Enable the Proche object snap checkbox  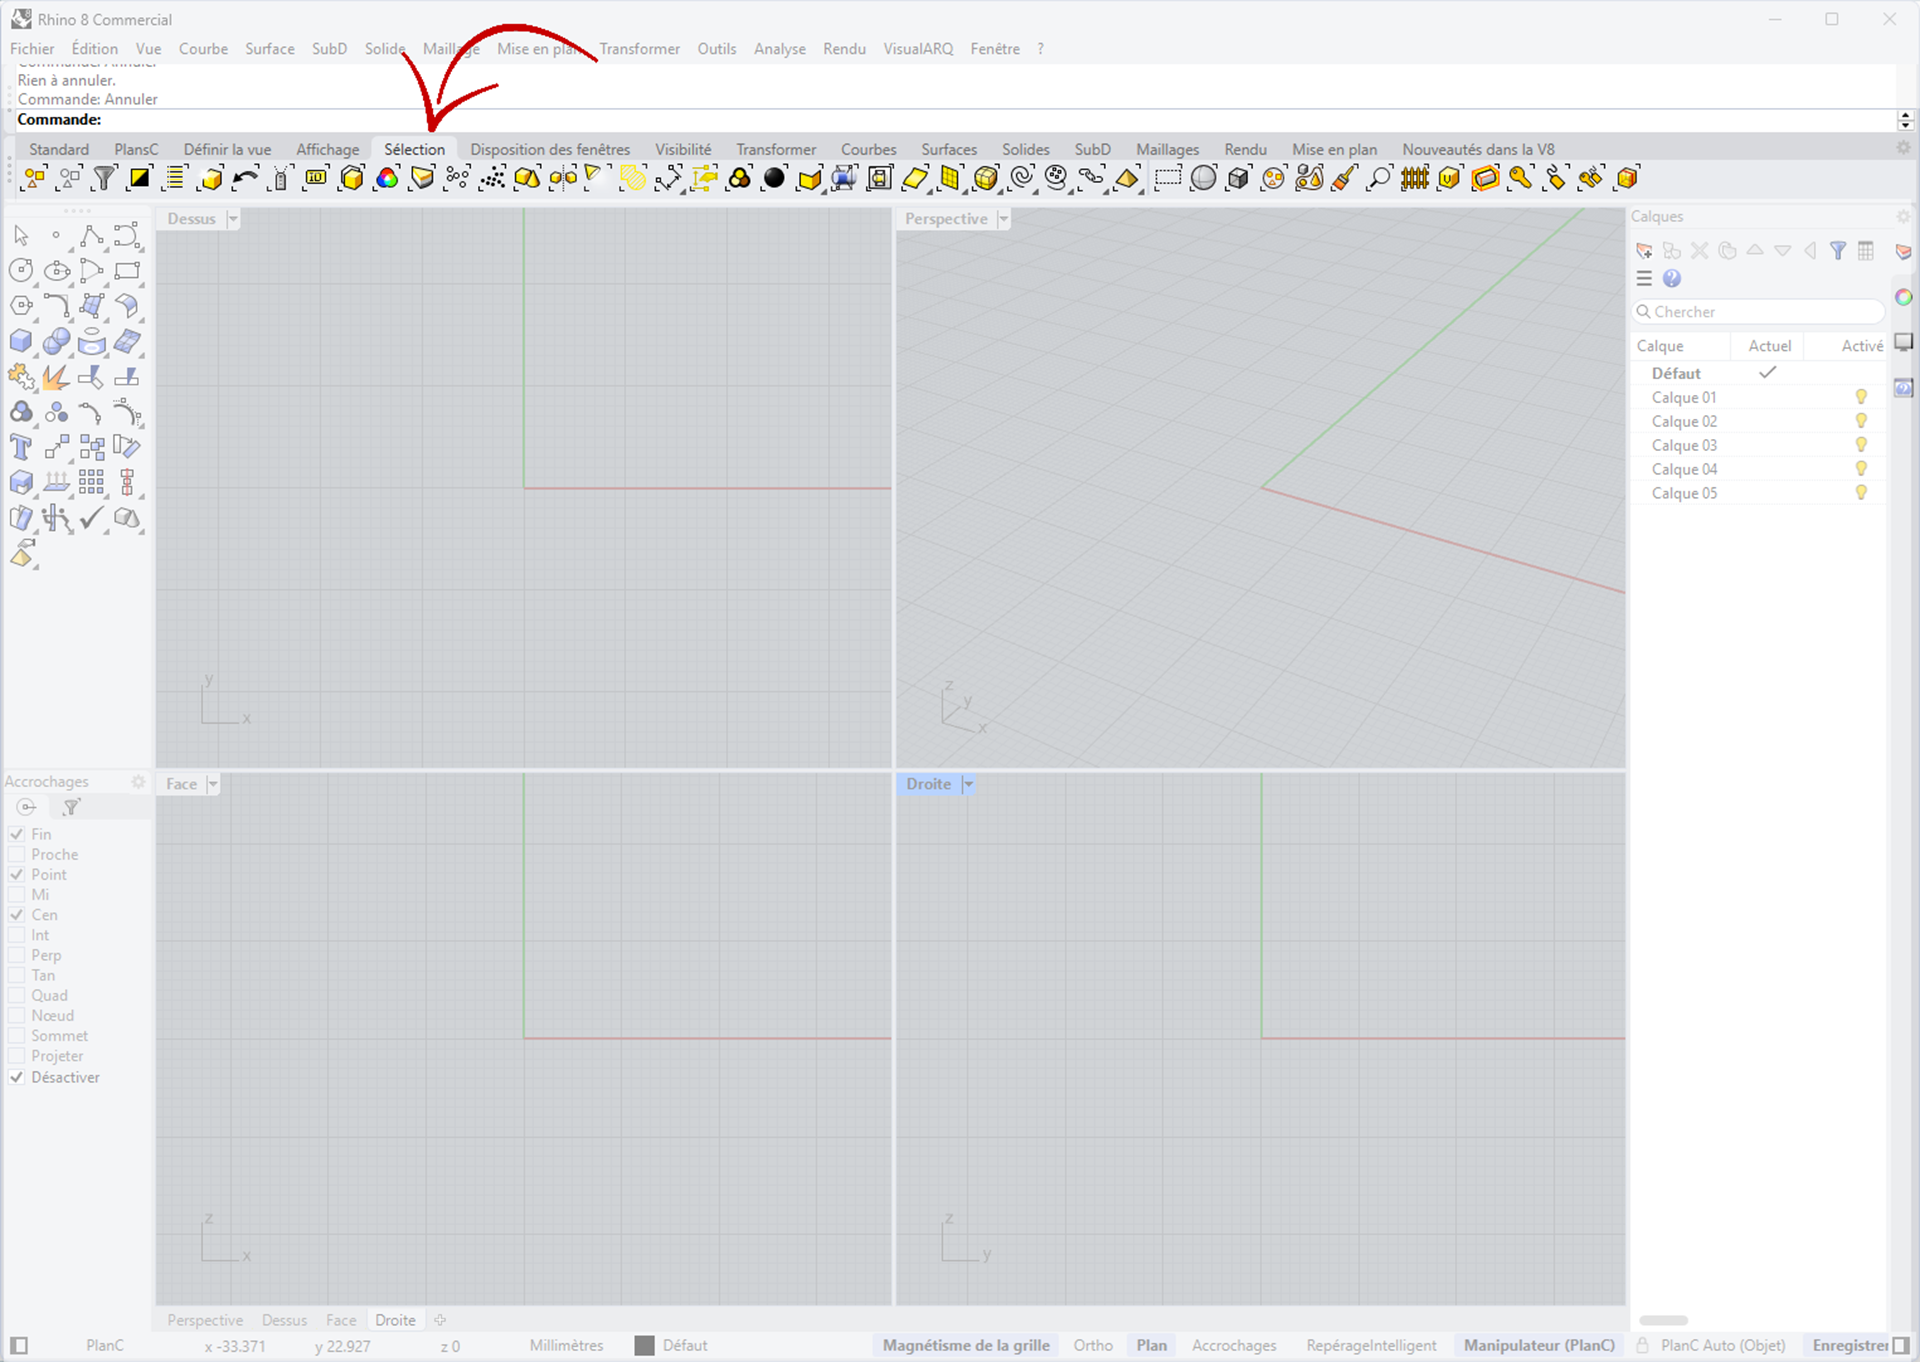(17, 855)
